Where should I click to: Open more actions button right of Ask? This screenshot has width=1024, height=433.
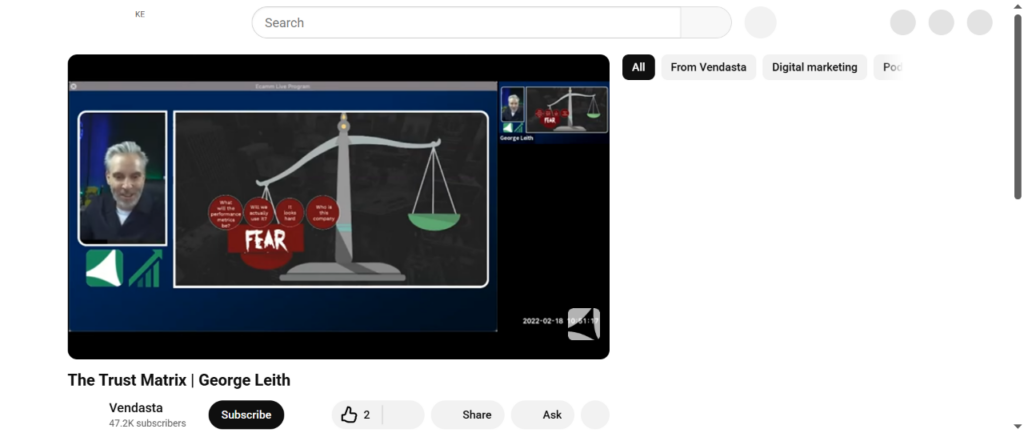pos(594,415)
